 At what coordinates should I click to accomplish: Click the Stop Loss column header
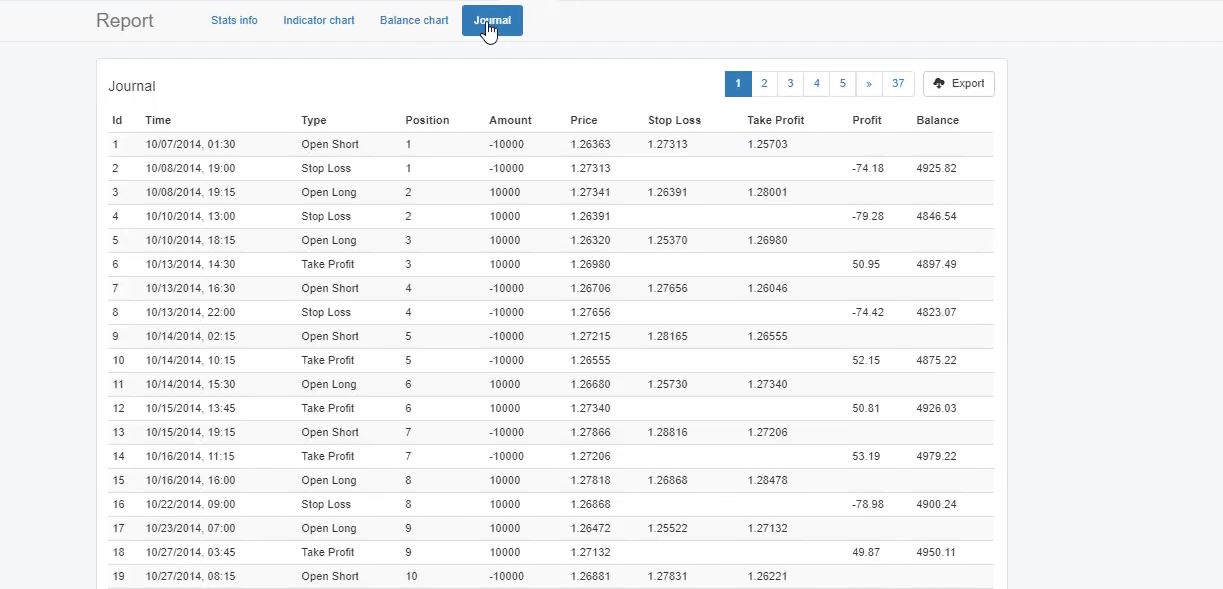[674, 120]
